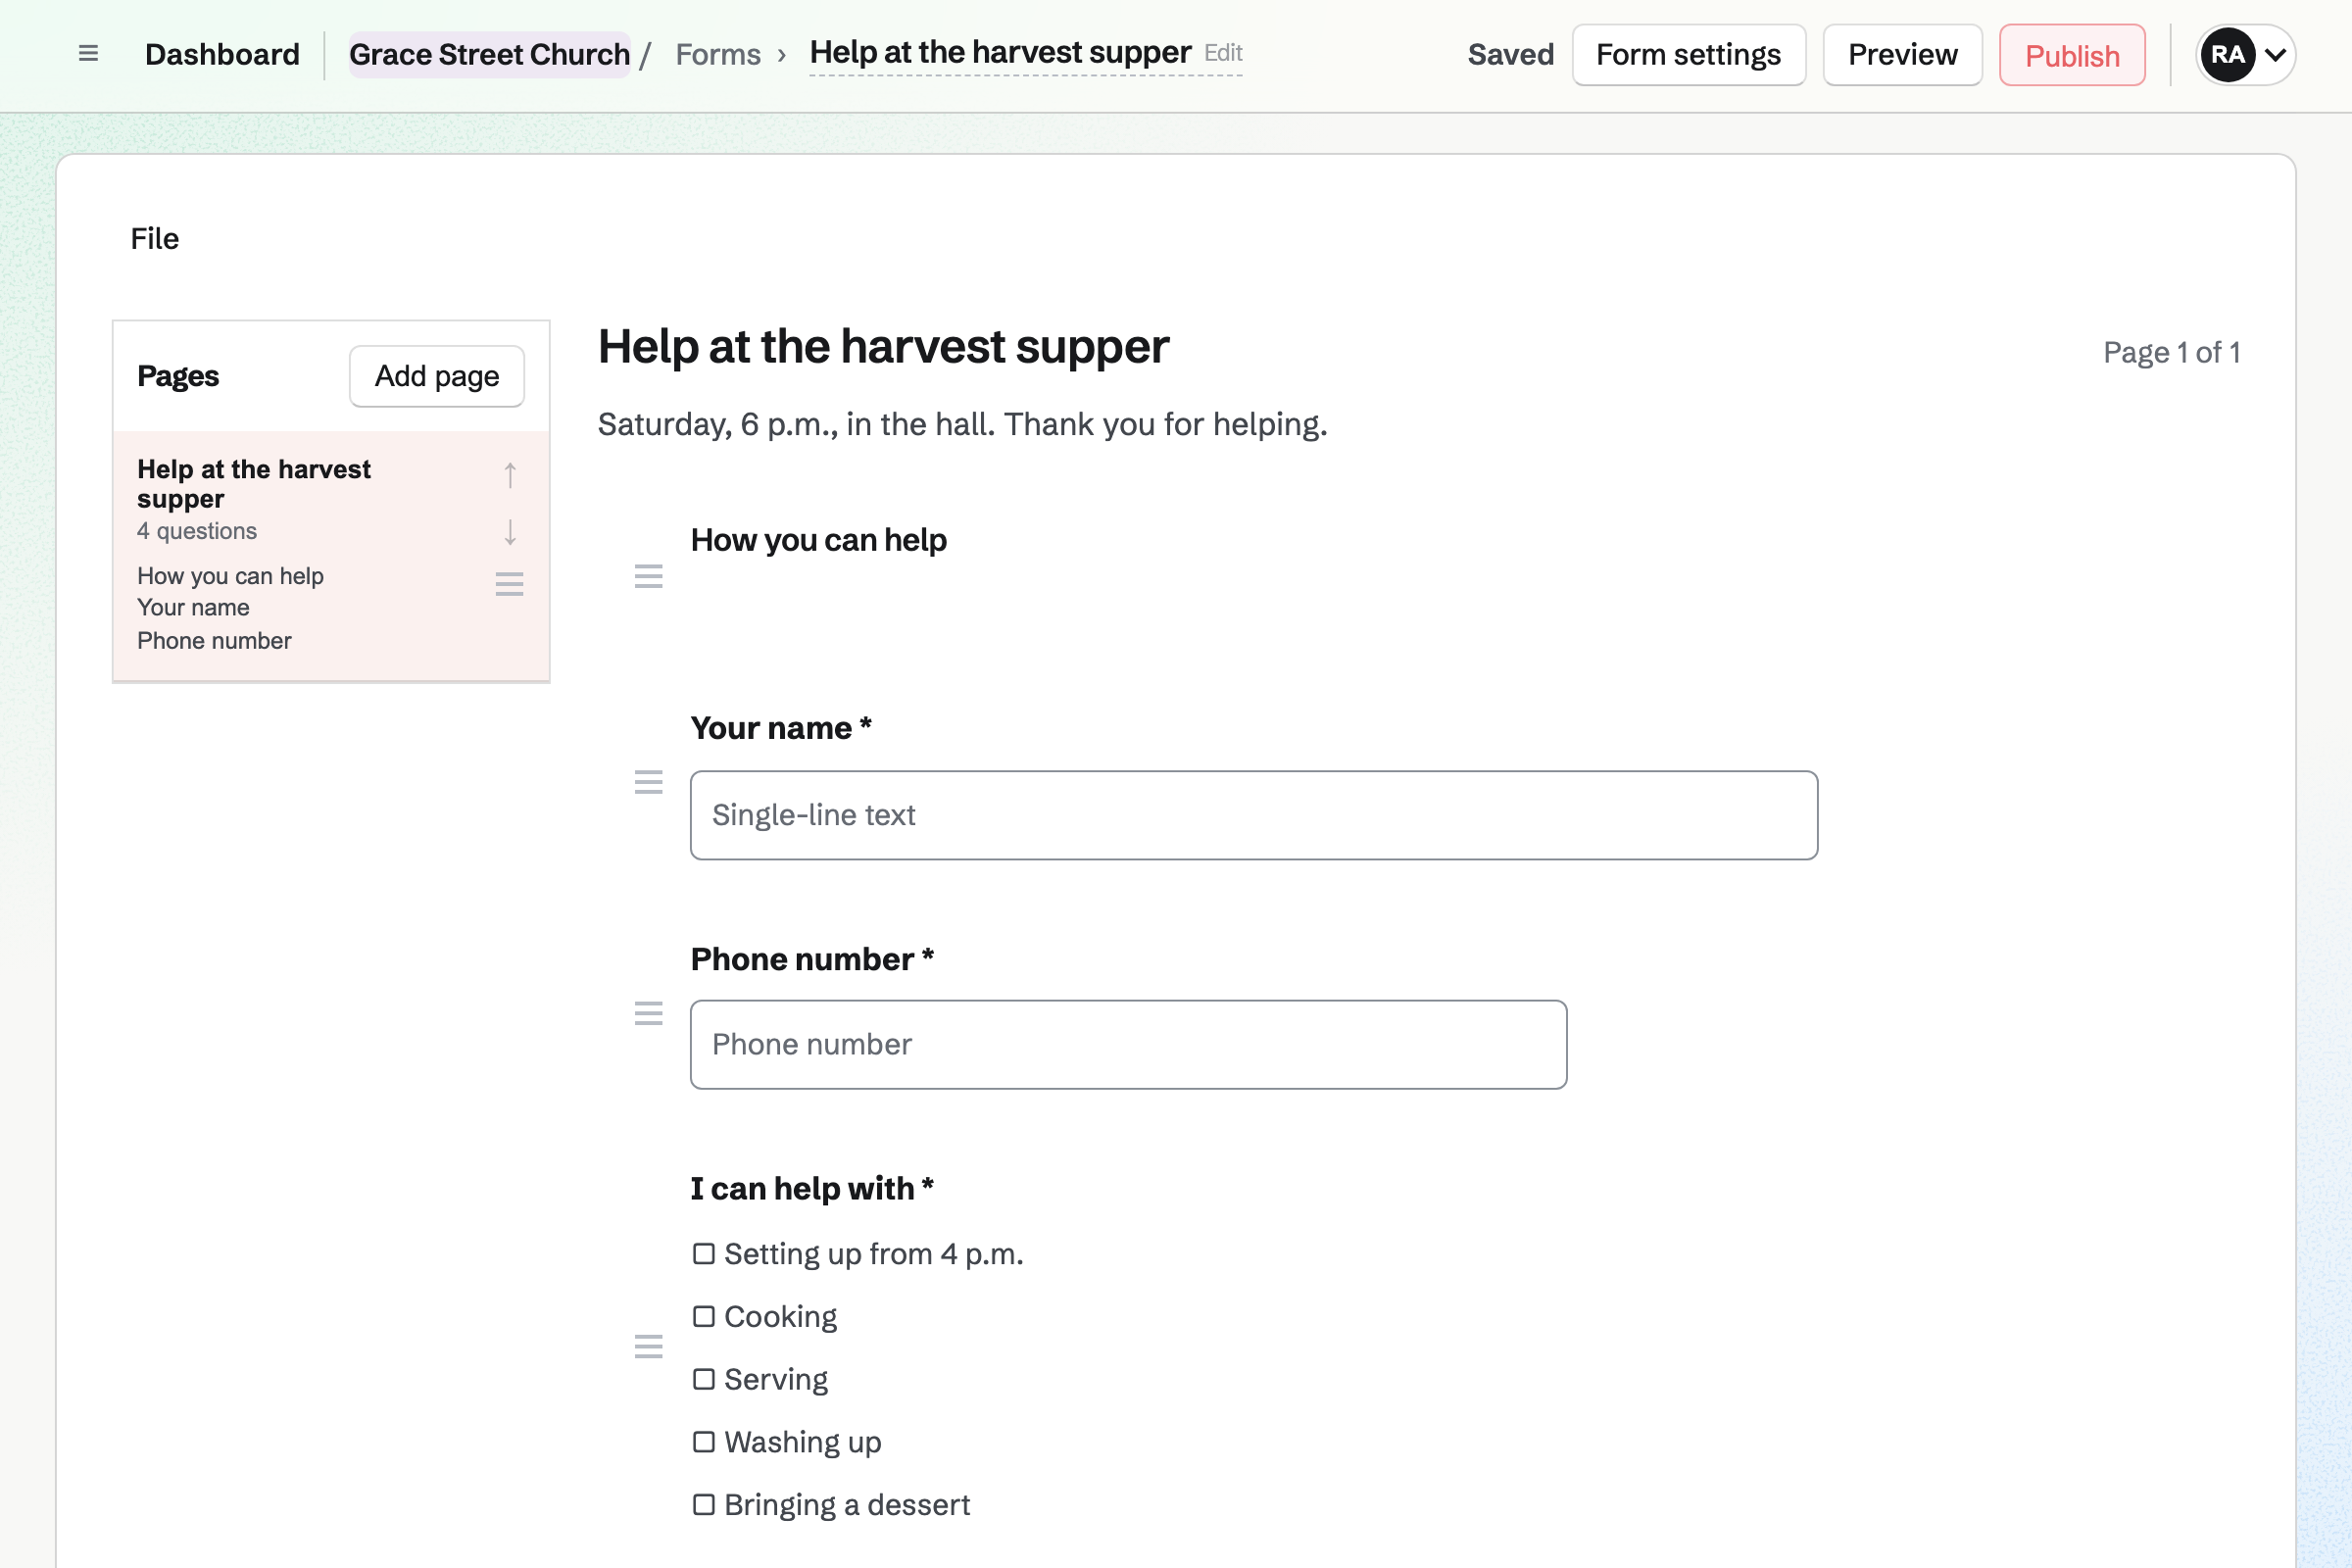Check Setting up from 4 p.m.

(x=704, y=1254)
